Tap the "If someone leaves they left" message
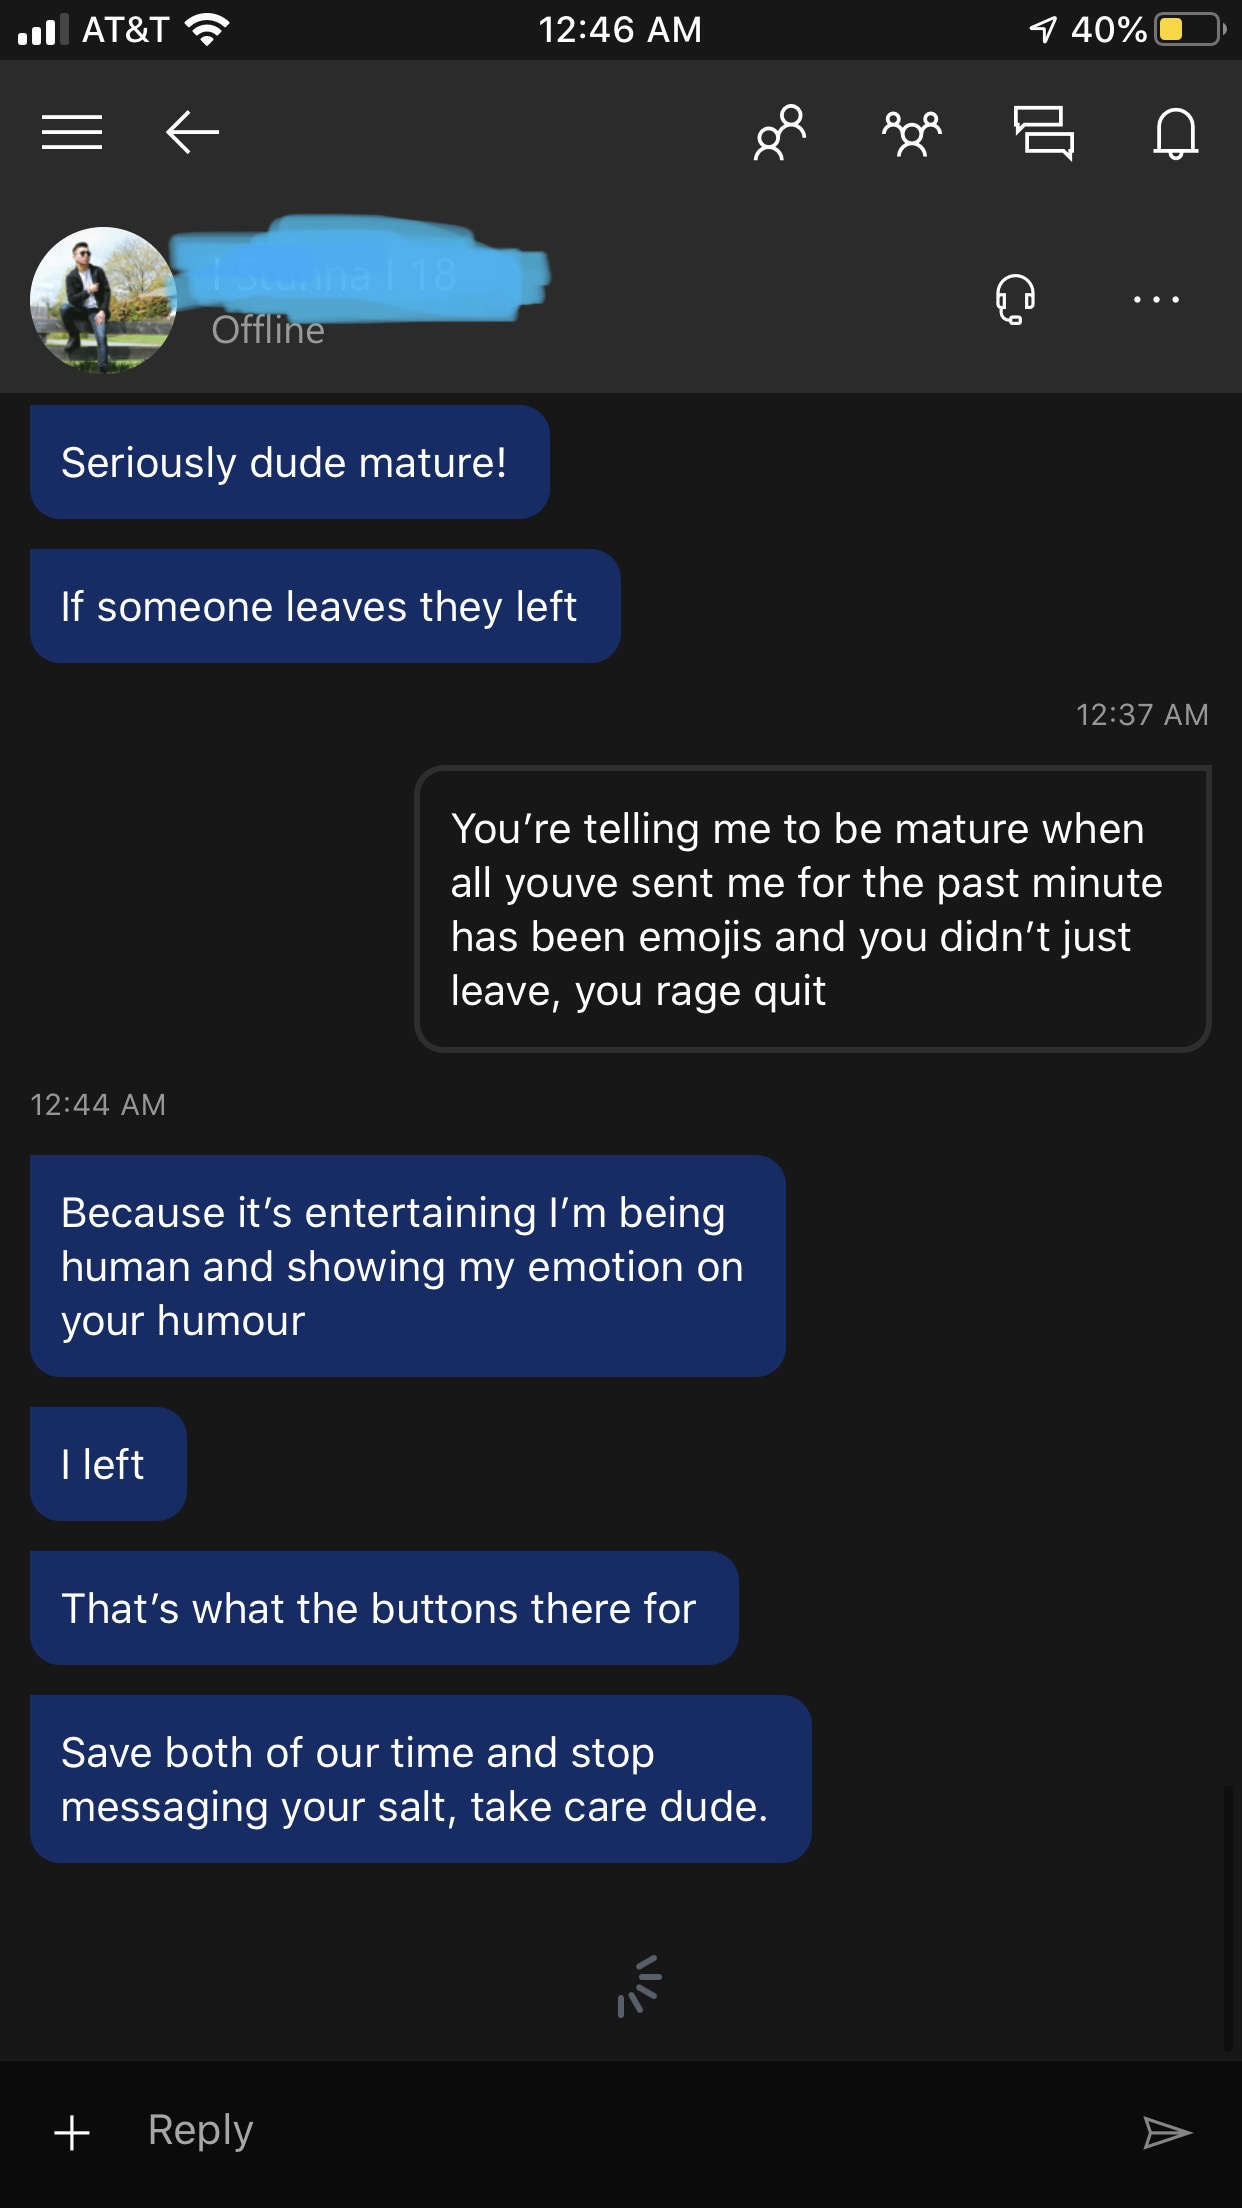The width and height of the screenshot is (1242, 2208). [x=325, y=606]
